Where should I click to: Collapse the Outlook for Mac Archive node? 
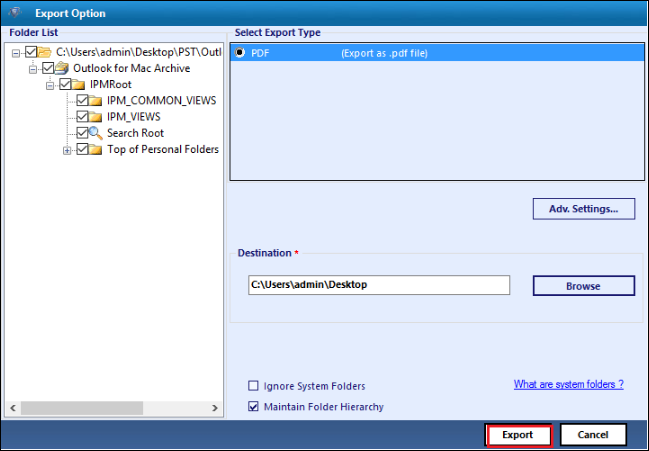(33, 70)
